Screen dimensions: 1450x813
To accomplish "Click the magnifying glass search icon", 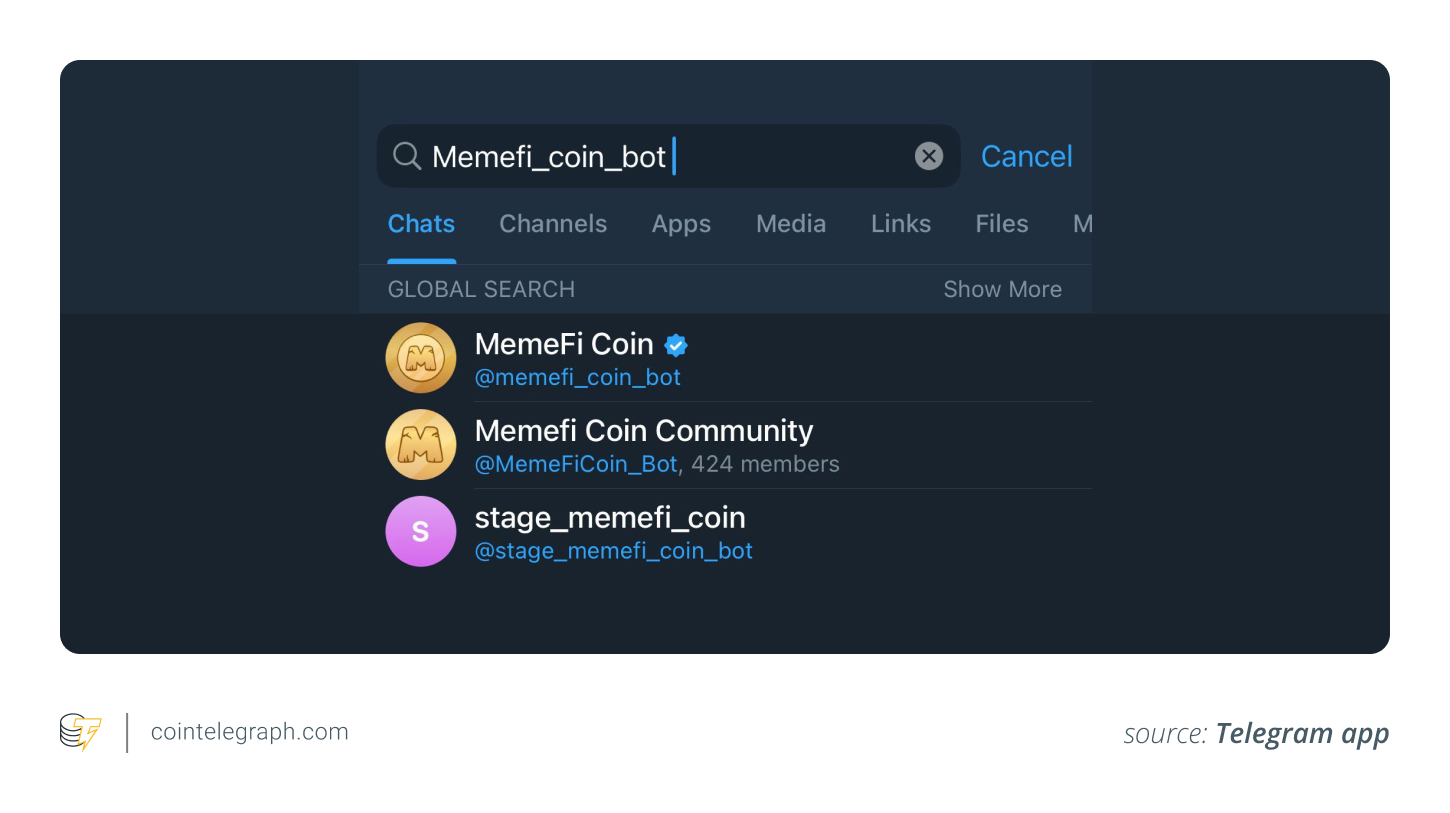I will point(406,156).
